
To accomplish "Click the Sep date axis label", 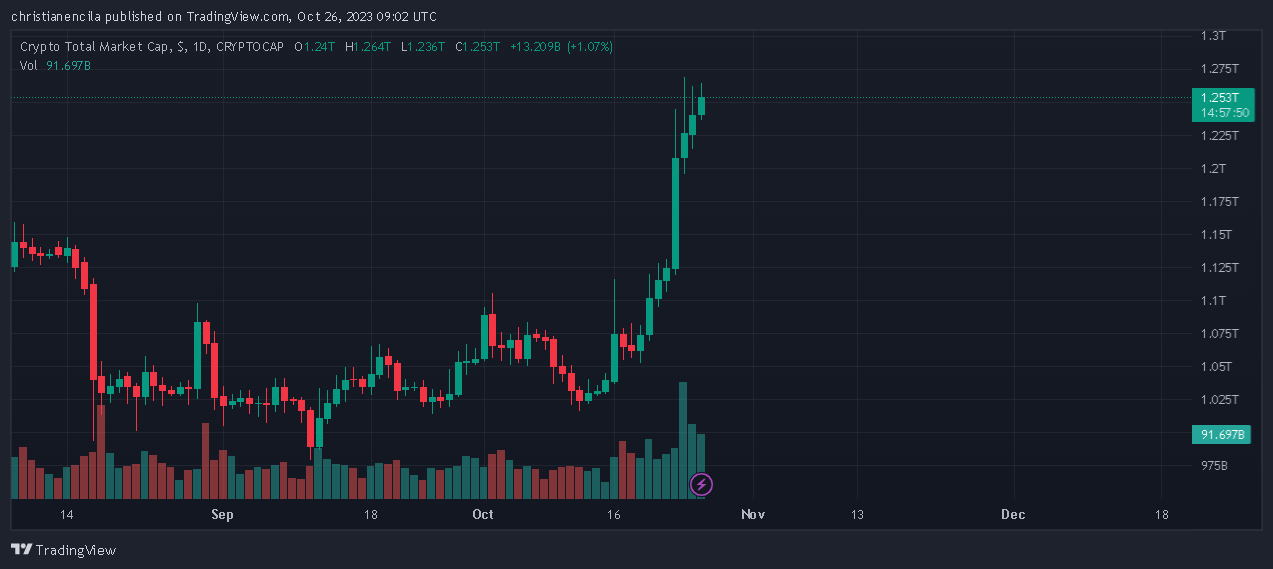I will (223, 514).
